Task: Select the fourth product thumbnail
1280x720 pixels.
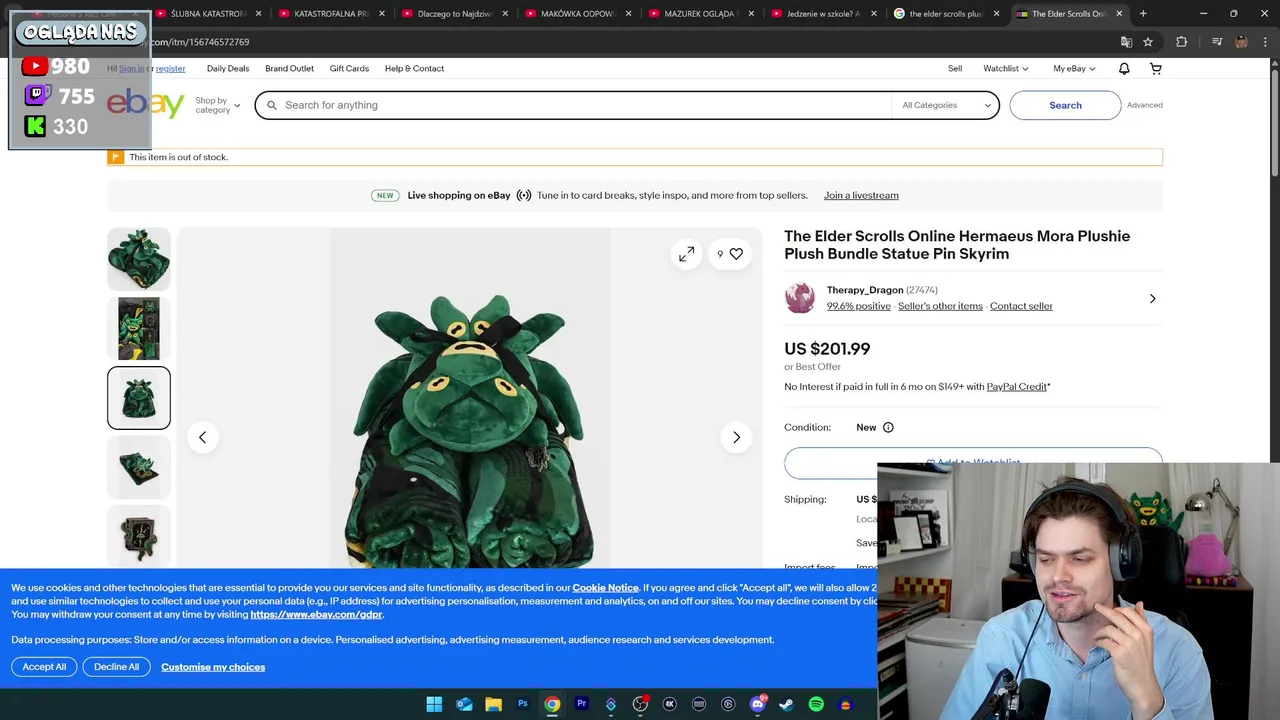Action: coord(139,467)
